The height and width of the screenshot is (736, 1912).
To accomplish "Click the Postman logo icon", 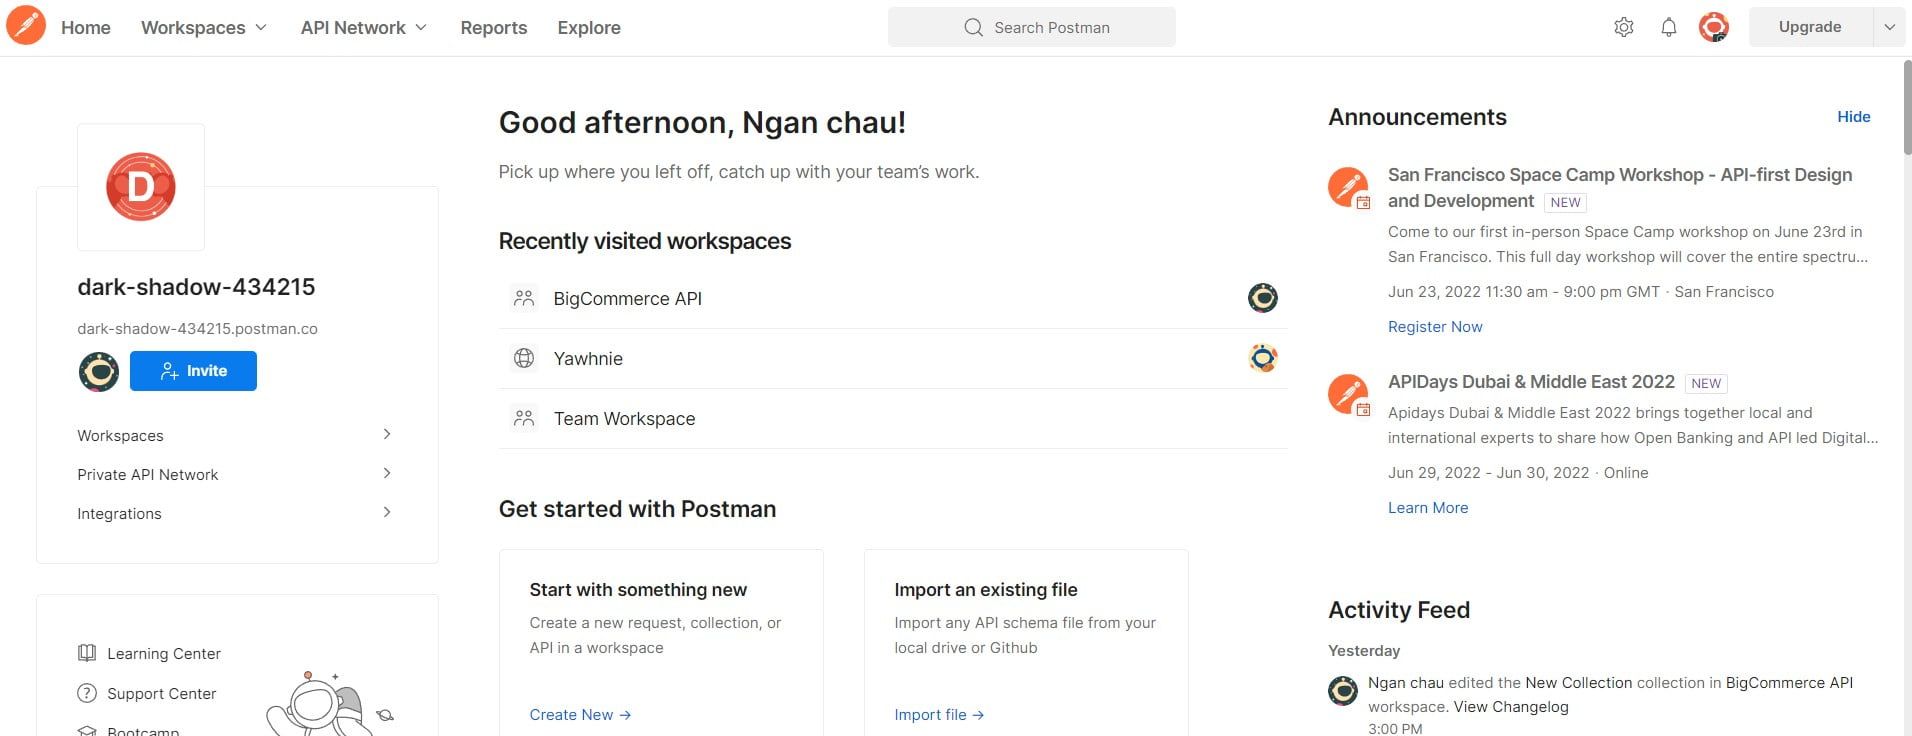I will point(26,26).
